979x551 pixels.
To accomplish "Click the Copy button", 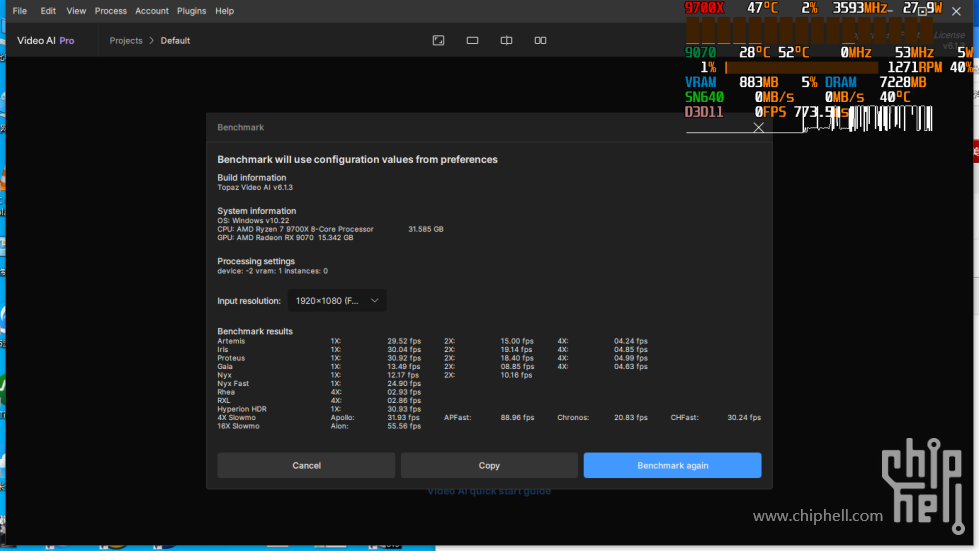I will tap(489, 466).
